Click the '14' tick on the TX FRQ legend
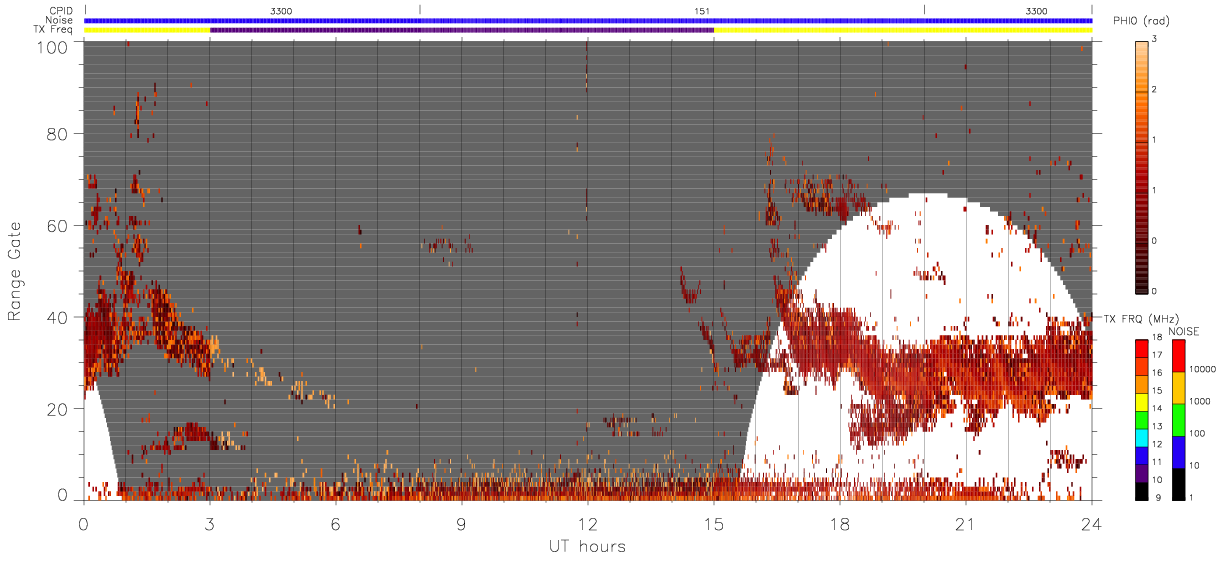The height and width of the screenshot is (567, 1228). point(1156,408)
